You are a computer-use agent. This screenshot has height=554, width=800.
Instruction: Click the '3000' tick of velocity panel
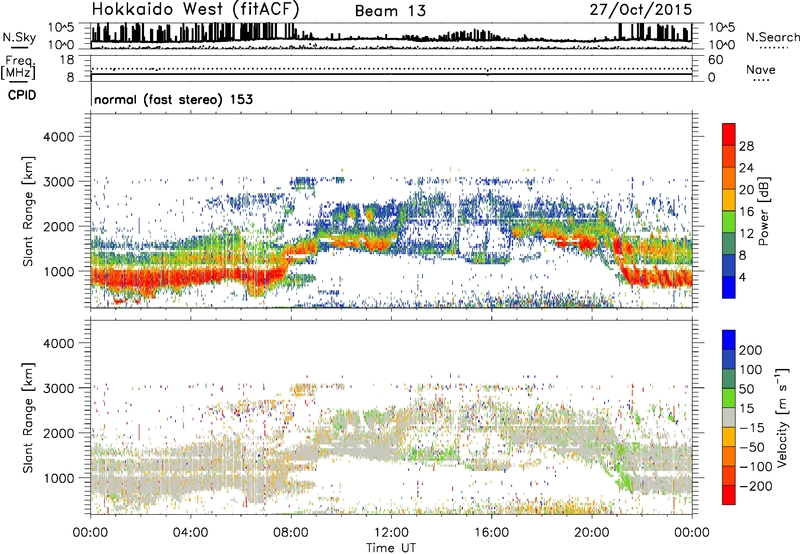pos(59,388)
